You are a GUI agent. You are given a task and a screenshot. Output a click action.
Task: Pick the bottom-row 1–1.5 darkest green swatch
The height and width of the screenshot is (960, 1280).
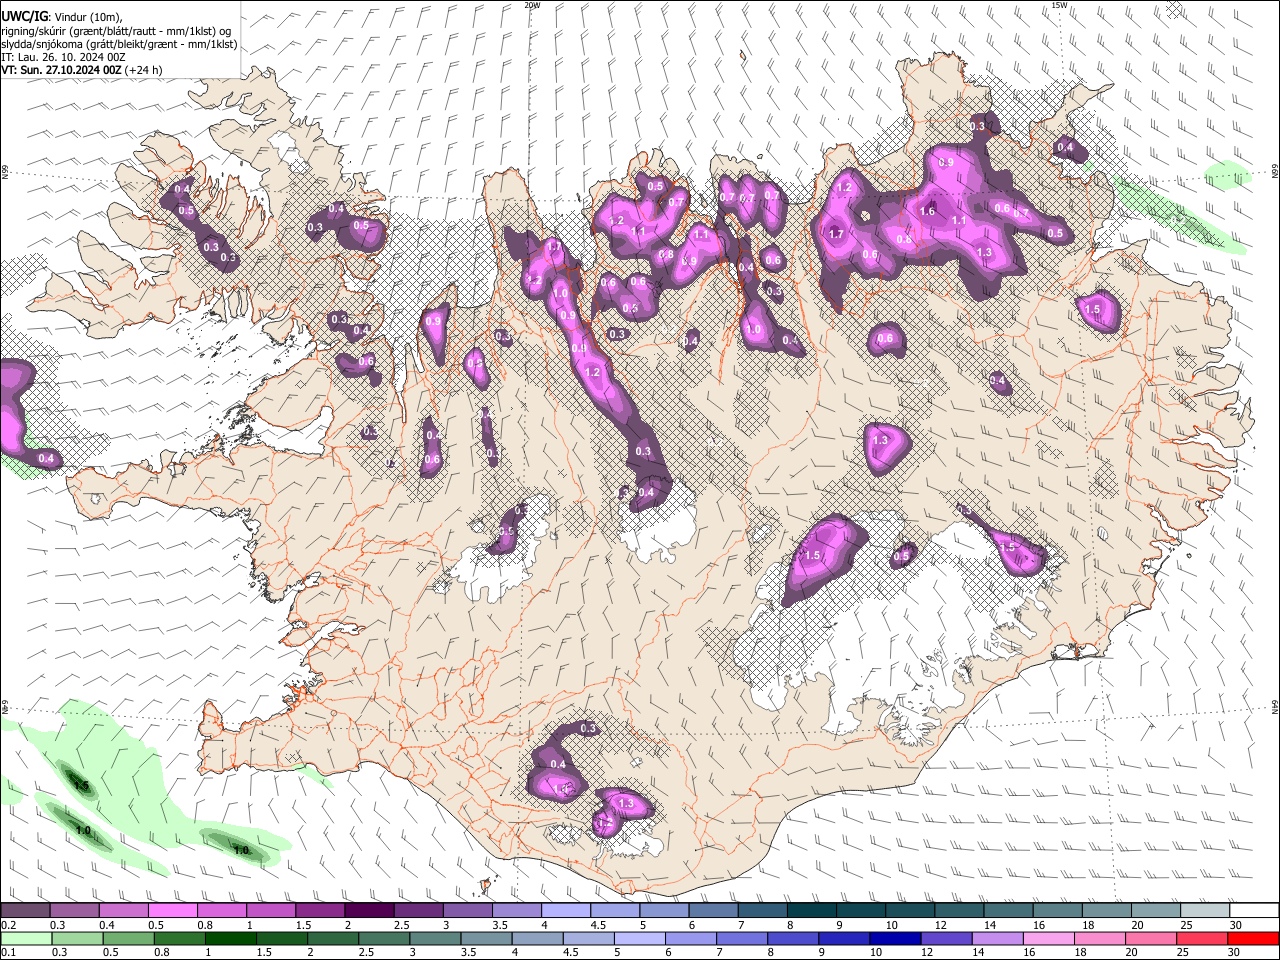(x=231, y=938)
